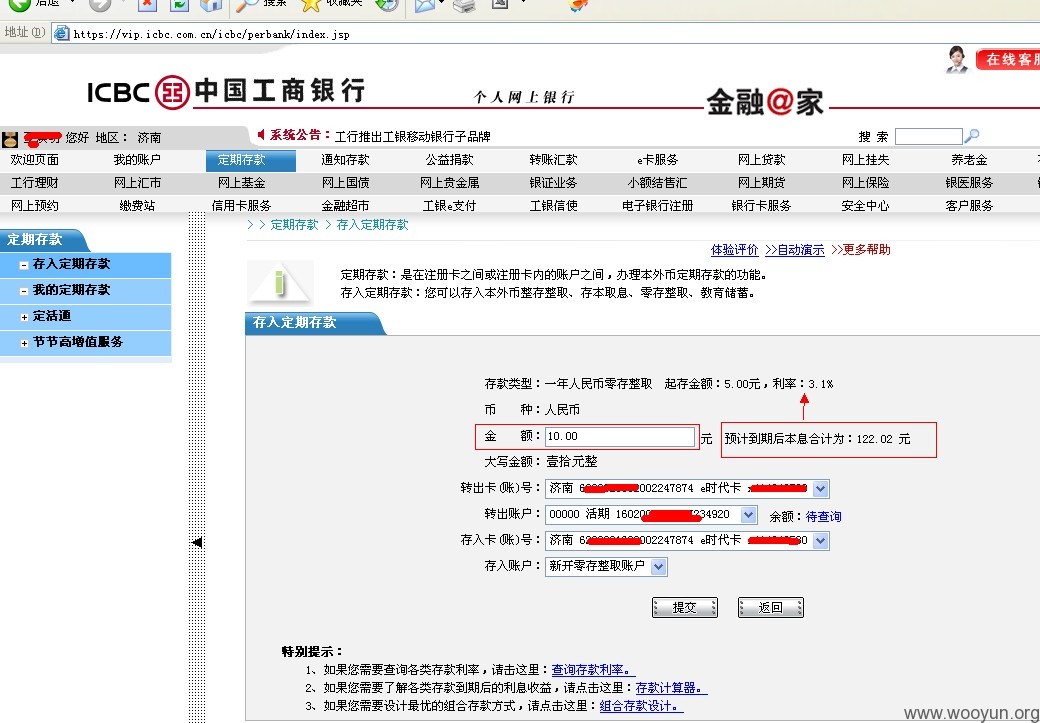This screenshot has width=1040, height=723.
Task: Click the IE page icon in address bar
Action: tap(62, 33)
